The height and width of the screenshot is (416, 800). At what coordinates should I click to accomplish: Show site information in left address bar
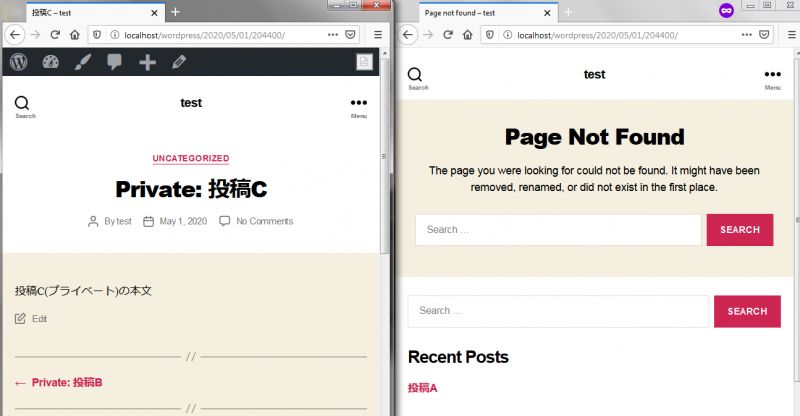click(x=115, y=35)
